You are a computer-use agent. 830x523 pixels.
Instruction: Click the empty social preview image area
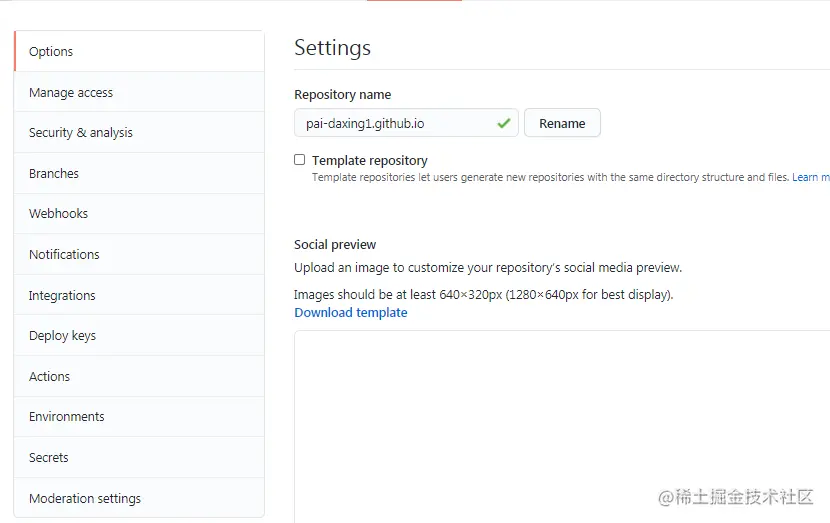point(560,420)
